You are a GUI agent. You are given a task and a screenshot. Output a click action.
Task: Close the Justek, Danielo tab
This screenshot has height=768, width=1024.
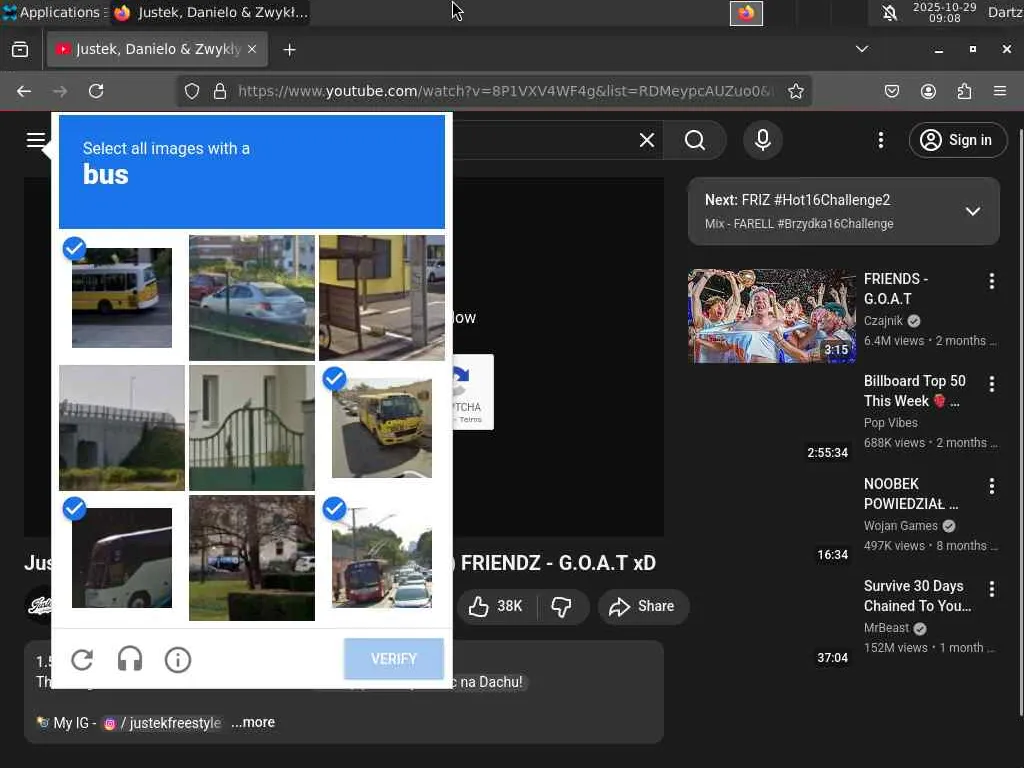click(x=252, y=49)
